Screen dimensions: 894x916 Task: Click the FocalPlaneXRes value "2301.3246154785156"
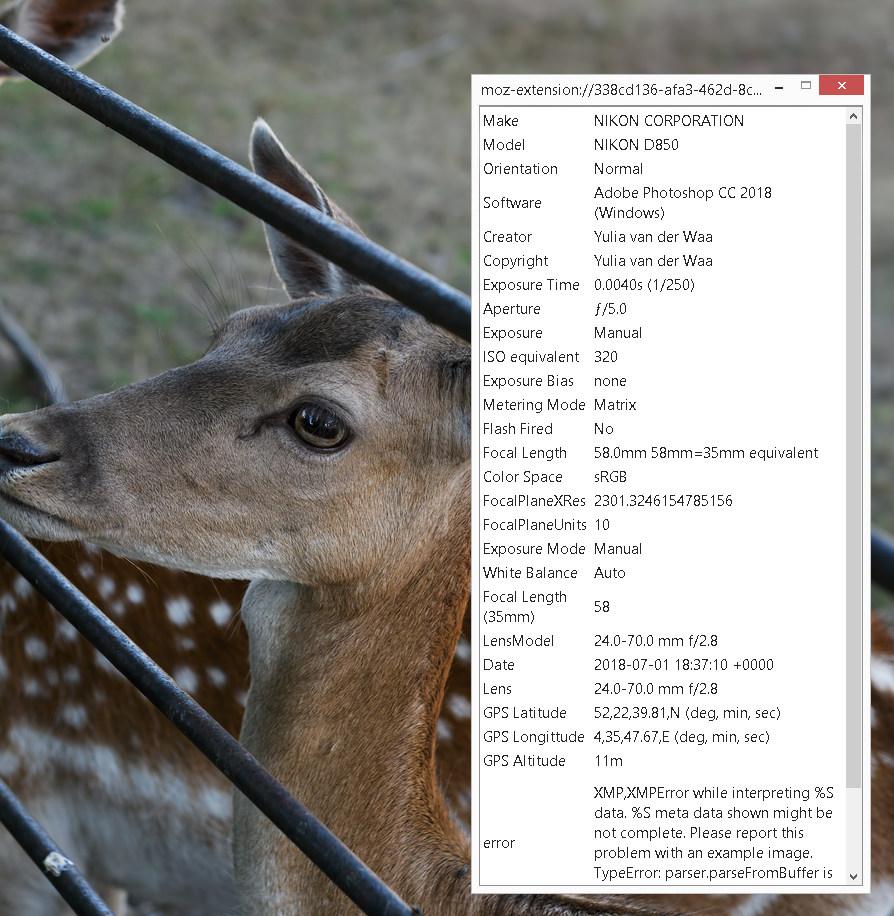pyautogui.click(x=663, y=501)
